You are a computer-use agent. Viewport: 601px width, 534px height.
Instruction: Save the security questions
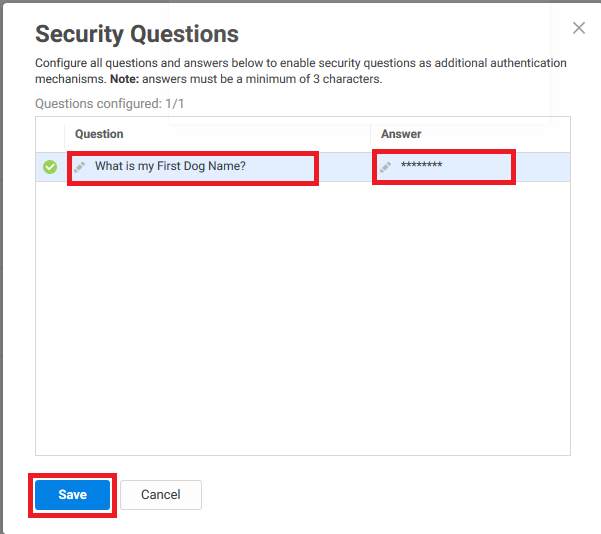point(72,495)
